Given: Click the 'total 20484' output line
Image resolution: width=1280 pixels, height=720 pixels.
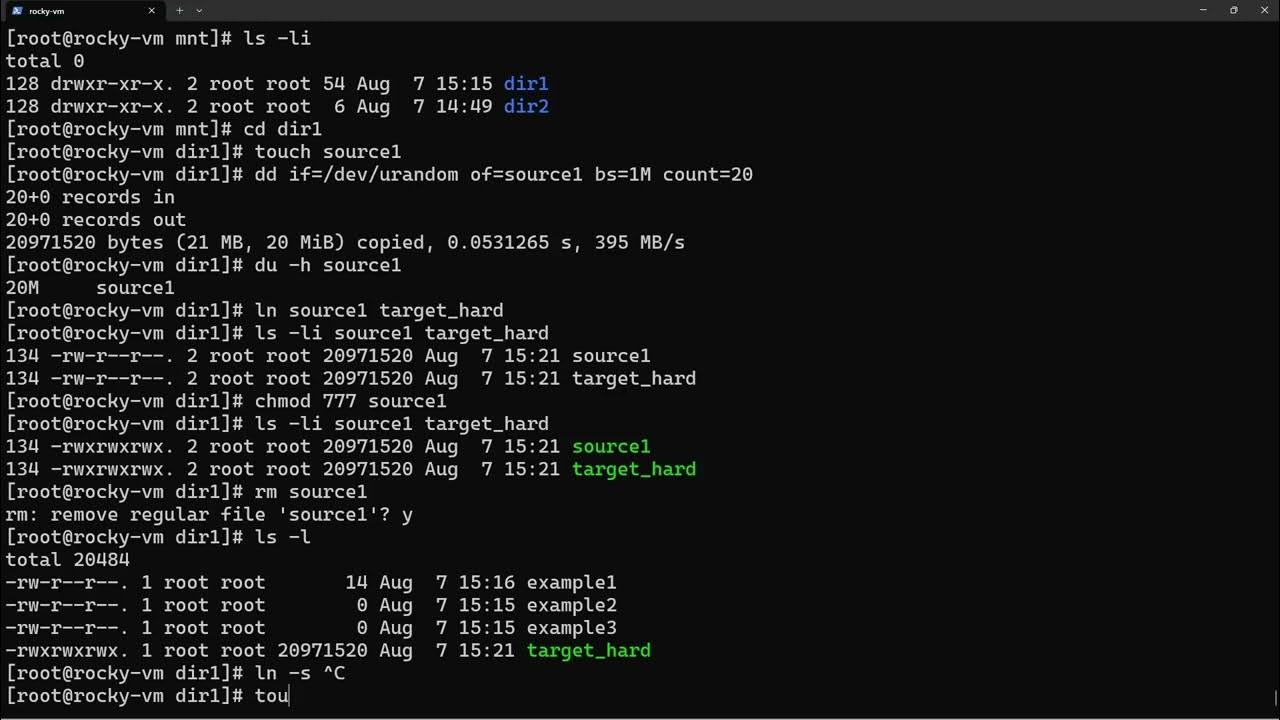Looking at the screenshot, I should tap(68, 560).
